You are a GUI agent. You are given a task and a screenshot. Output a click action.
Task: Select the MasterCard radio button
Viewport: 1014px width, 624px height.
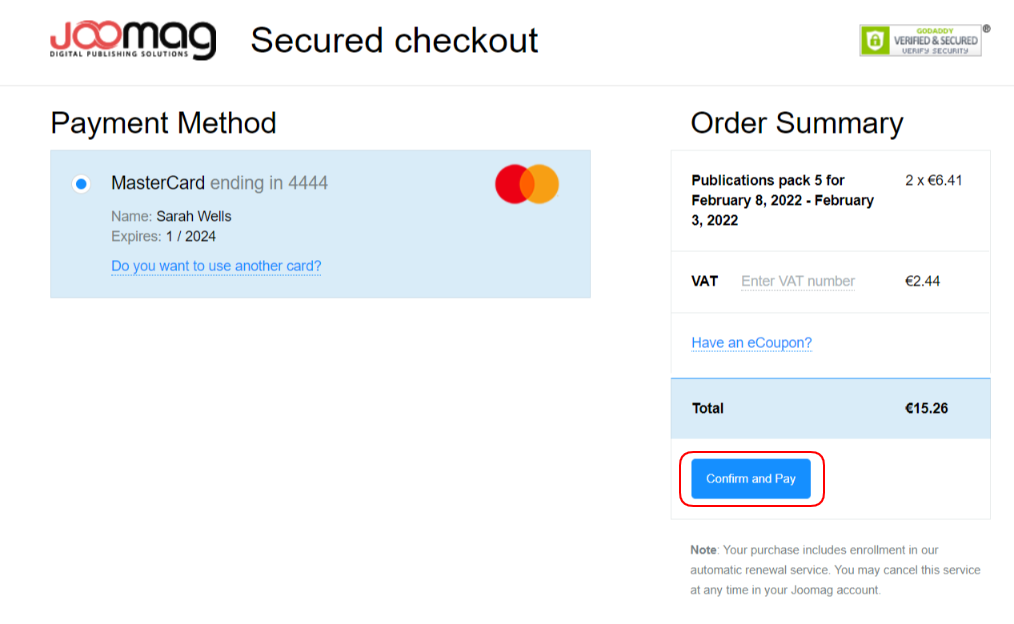pos(81,184)
